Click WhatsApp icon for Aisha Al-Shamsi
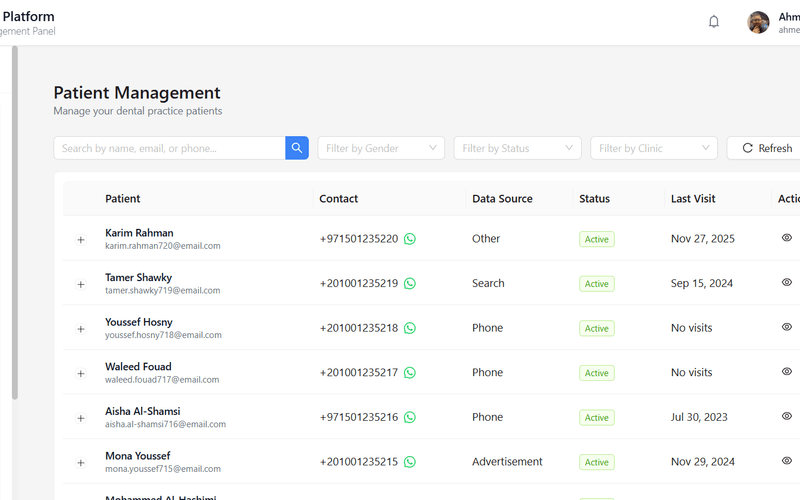The height and width of the screenshot is (500, 800). [410, 417]
